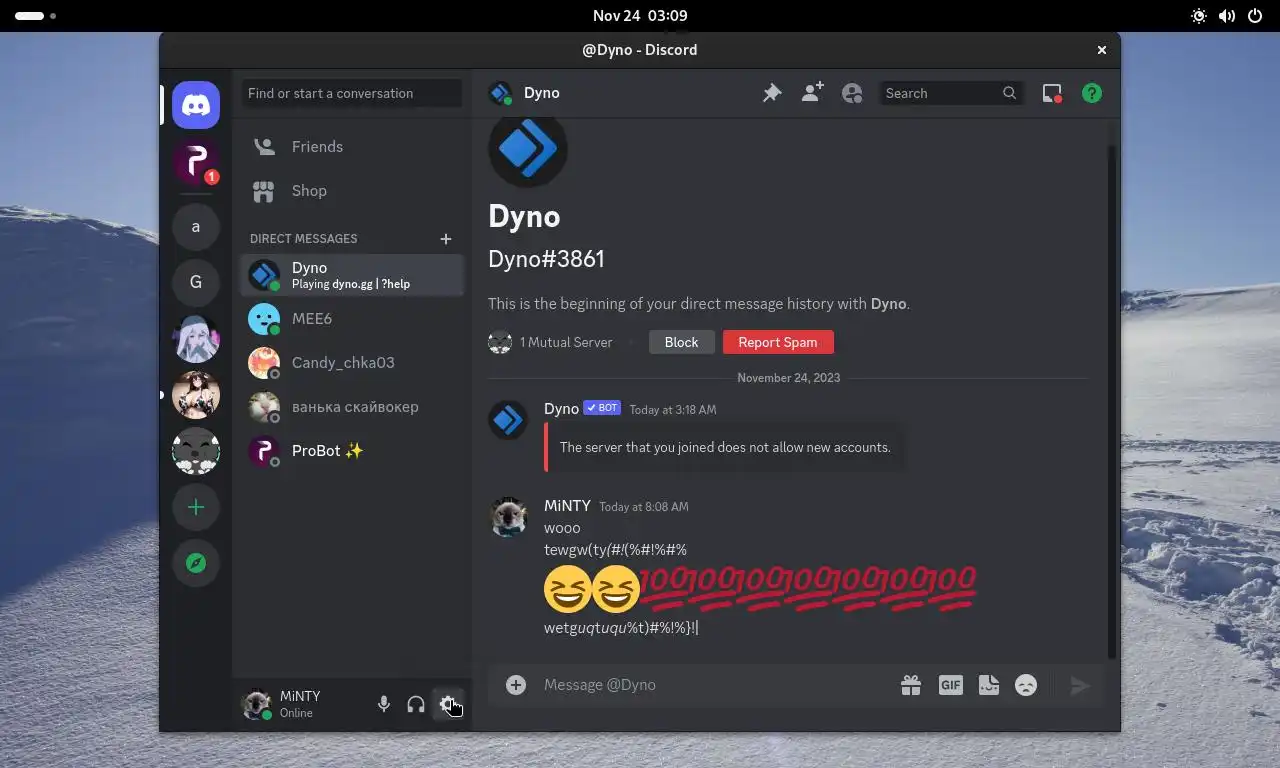Click MiNTY avatar next to message

click(508, 517)
